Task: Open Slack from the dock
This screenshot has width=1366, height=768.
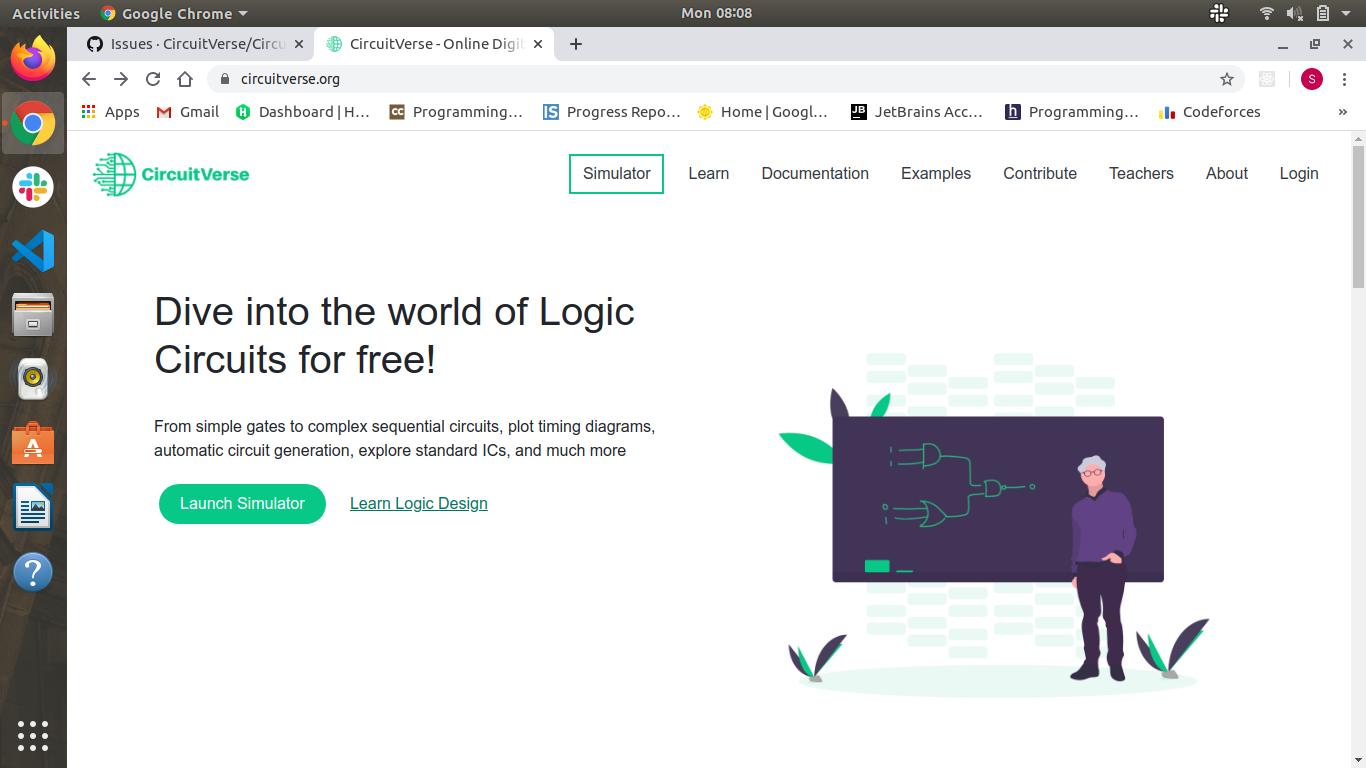Action: pos(33,187)
